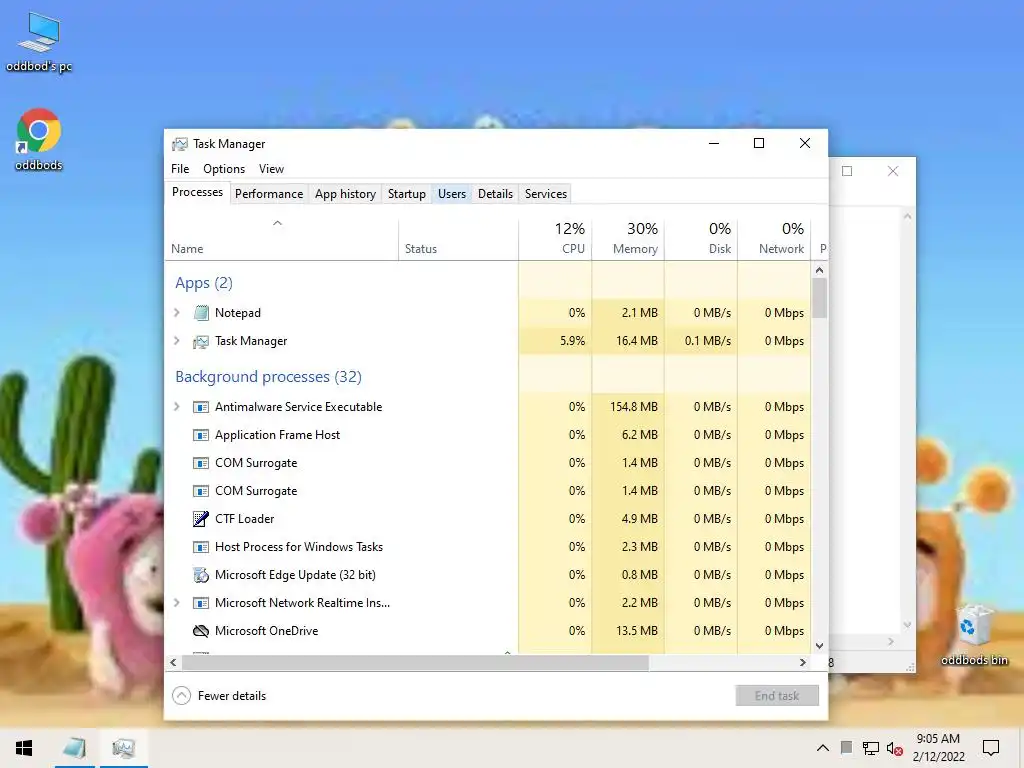Screen dimensions: 1024x768
Task: Maximize the background Notepad window
Action: [x=847, y=171]
